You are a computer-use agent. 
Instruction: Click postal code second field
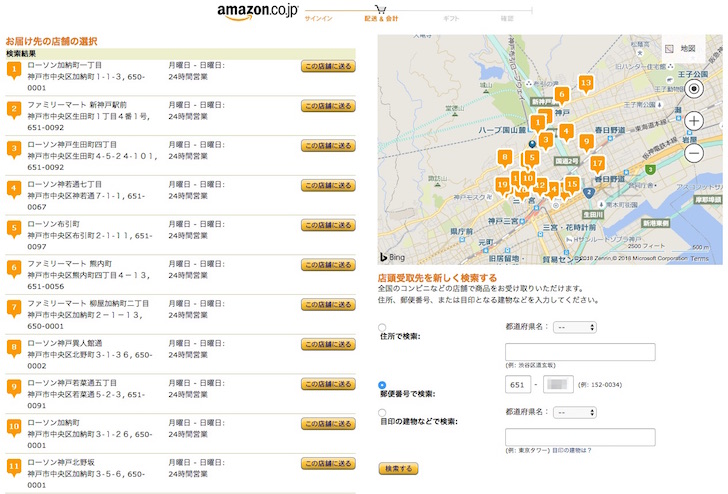[x=558, y=384]
